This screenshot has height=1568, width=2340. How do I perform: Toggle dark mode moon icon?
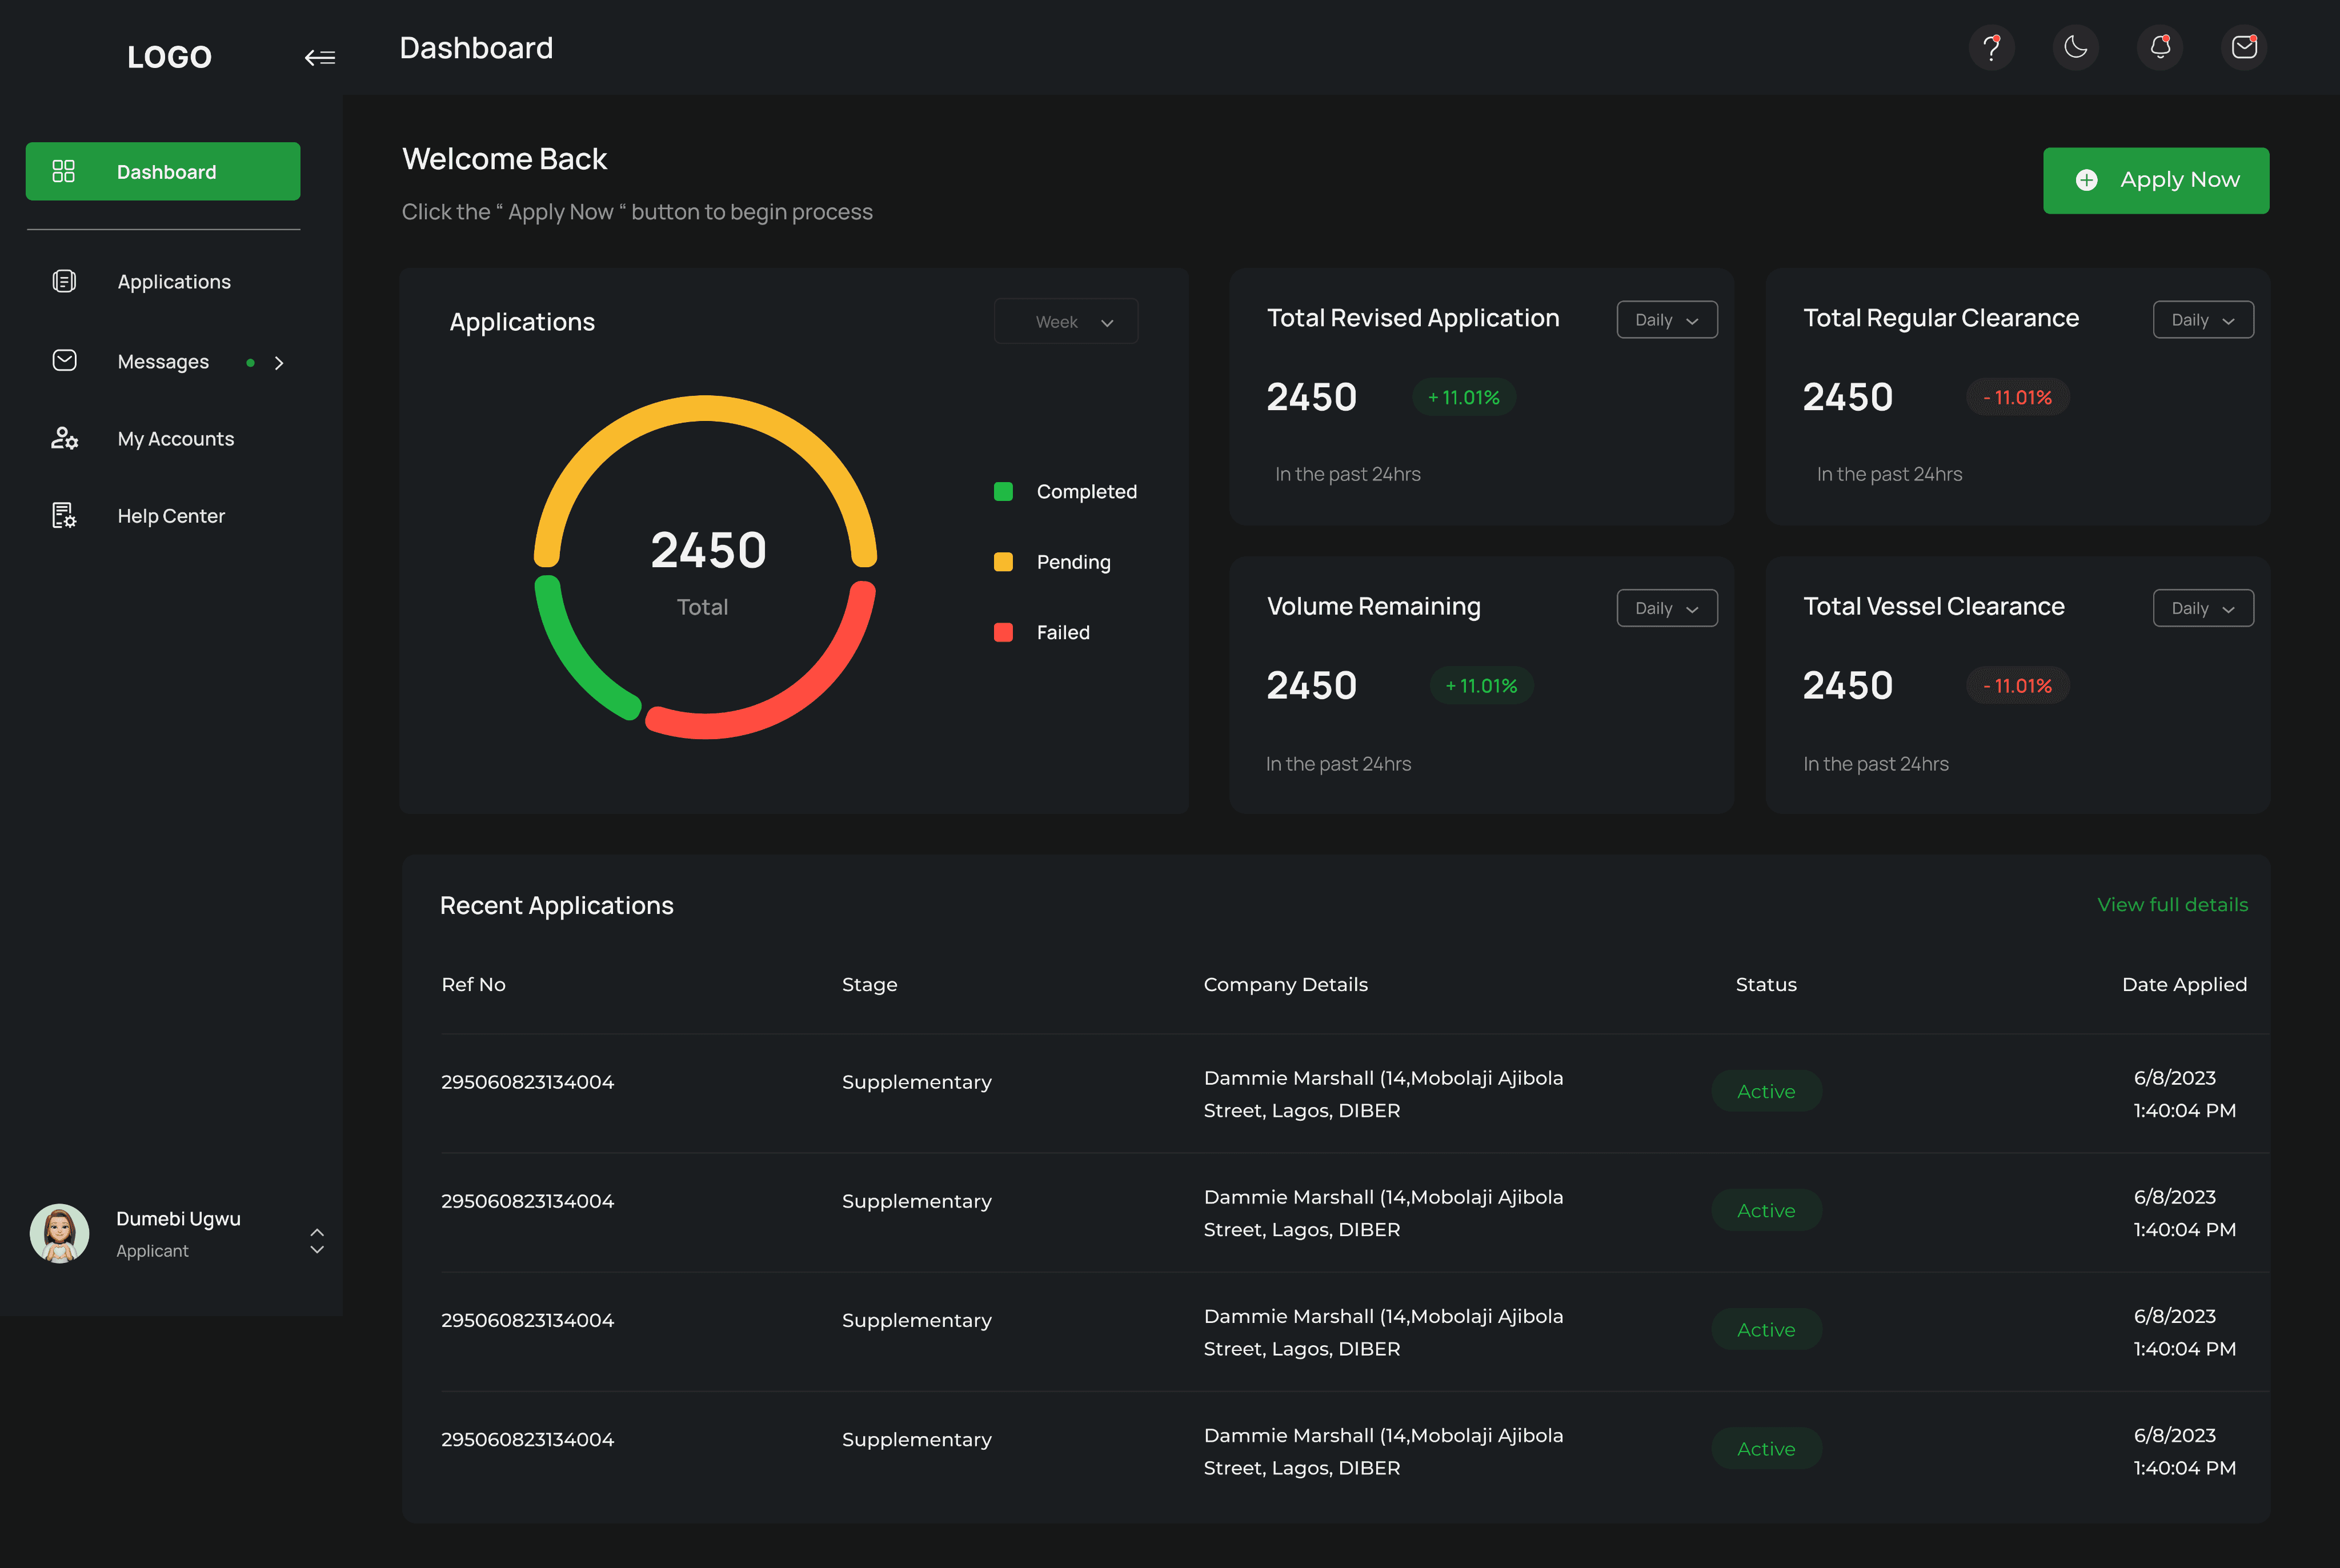[x=2076, y=48]
